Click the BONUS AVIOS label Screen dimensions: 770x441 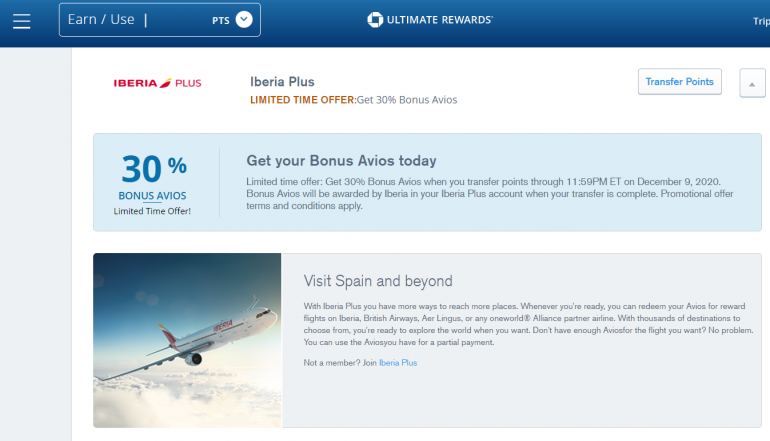tap(152, 196)
